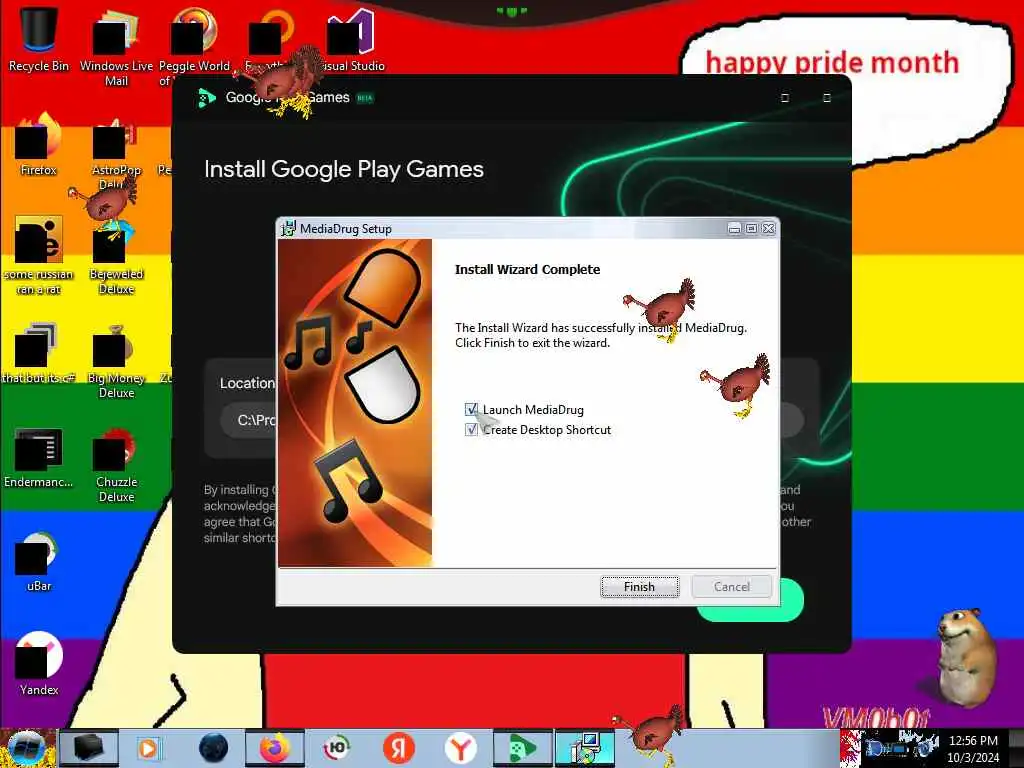Click the tray icons beside the clock
Viewport: 1024px width, 768px height.
point(901,748)
